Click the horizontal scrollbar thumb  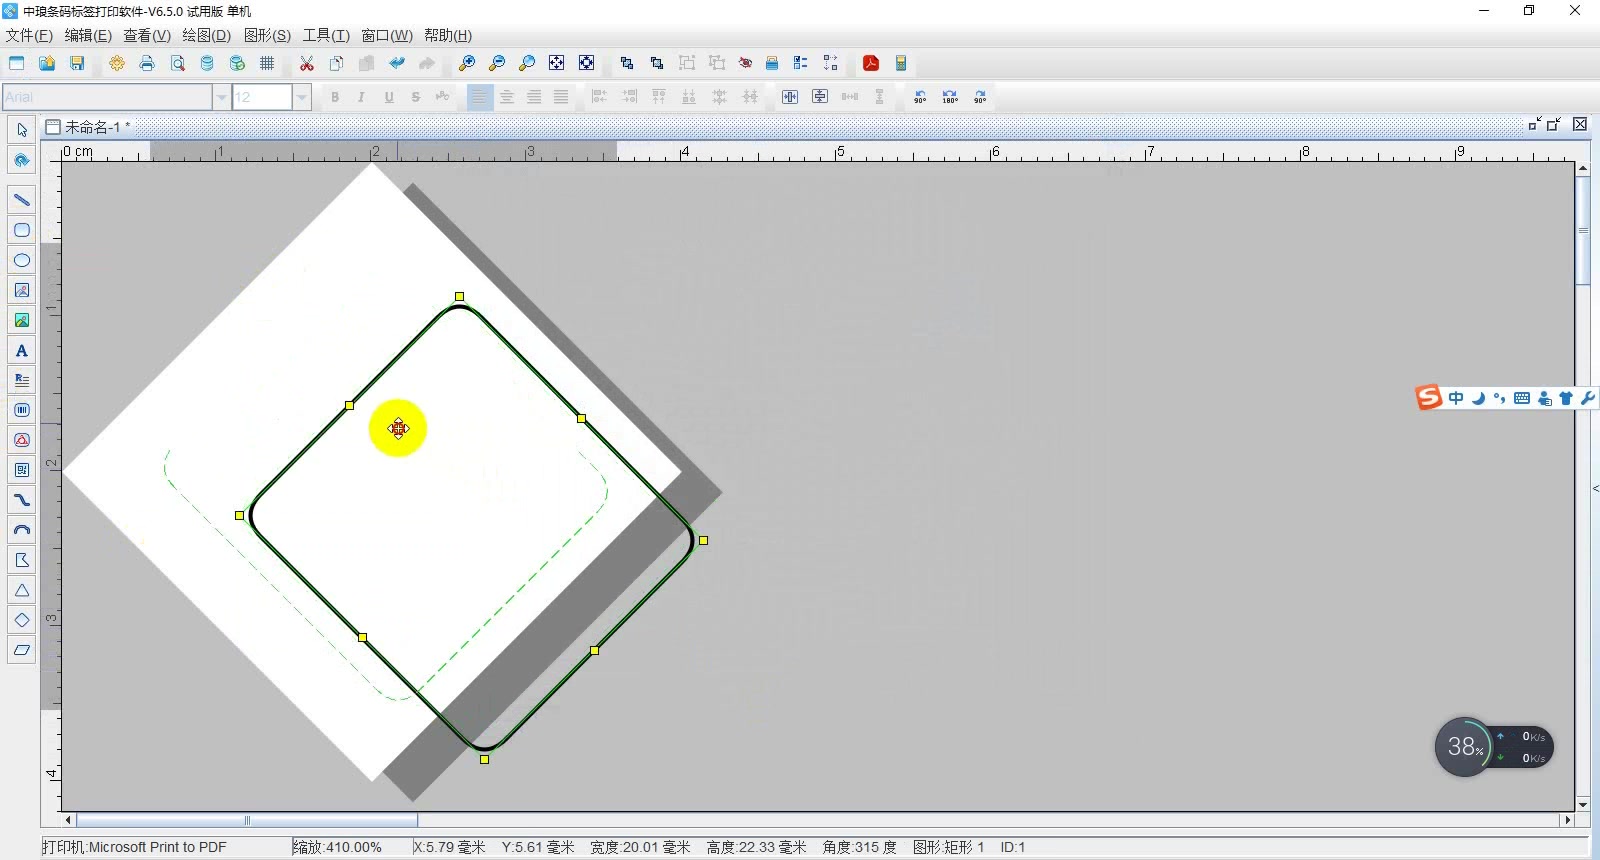click(247, 820)
